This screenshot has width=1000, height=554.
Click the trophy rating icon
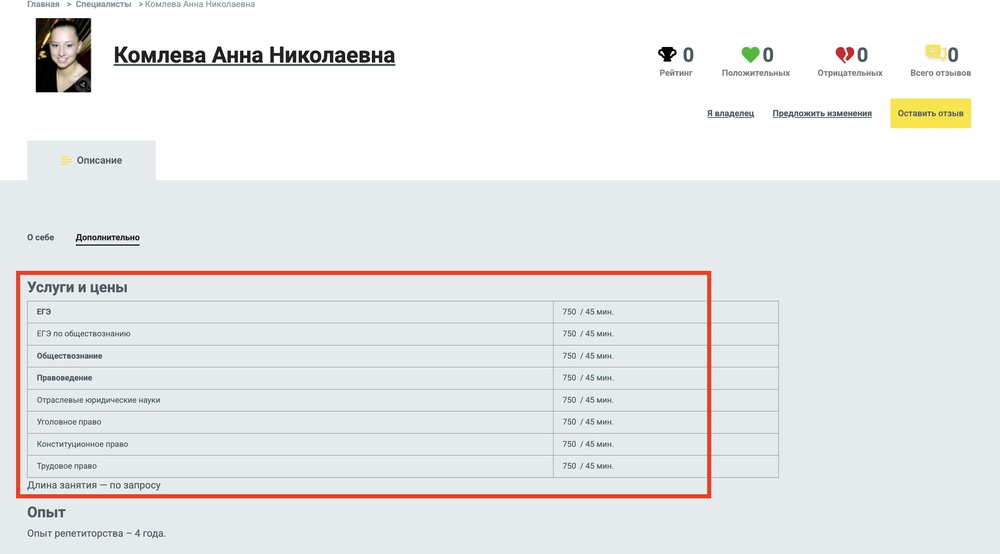click(x=667, y=55)
